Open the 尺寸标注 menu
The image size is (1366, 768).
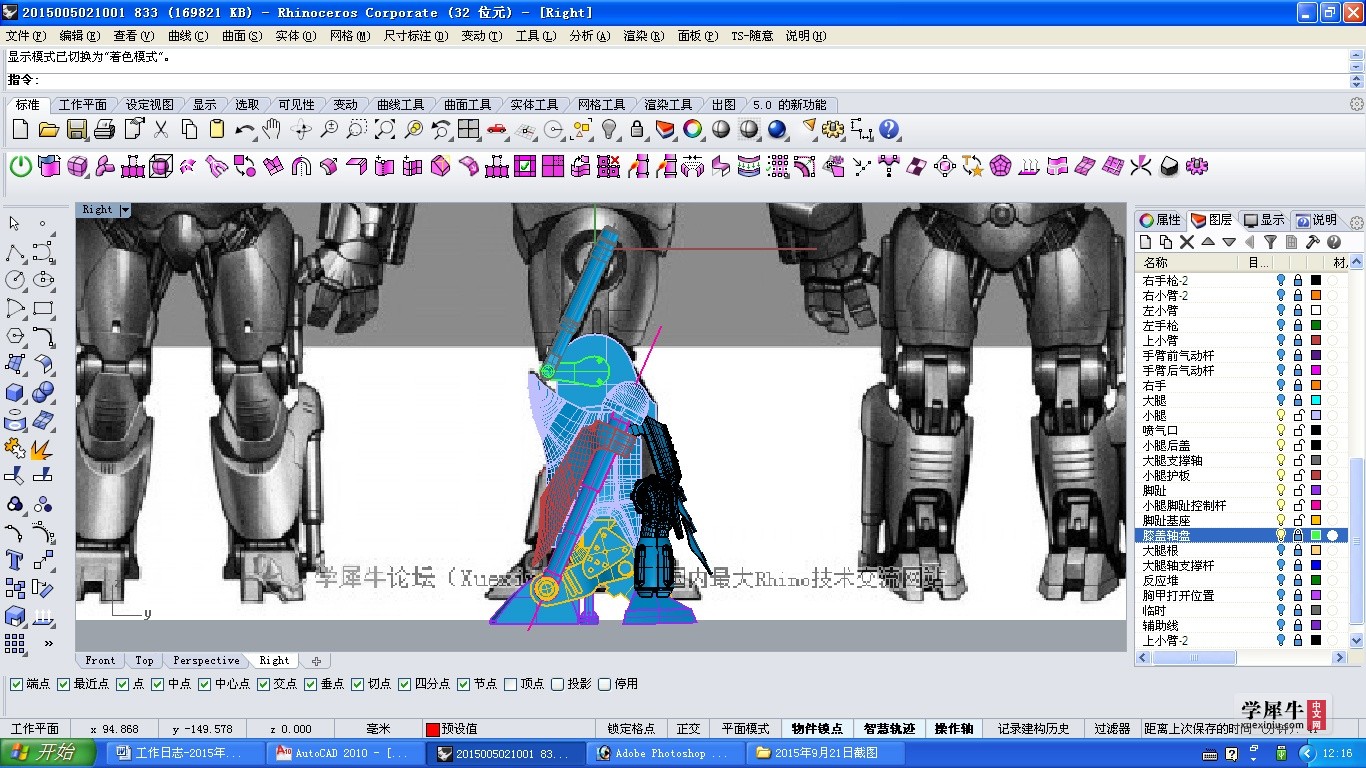click(x=416, y=35)
